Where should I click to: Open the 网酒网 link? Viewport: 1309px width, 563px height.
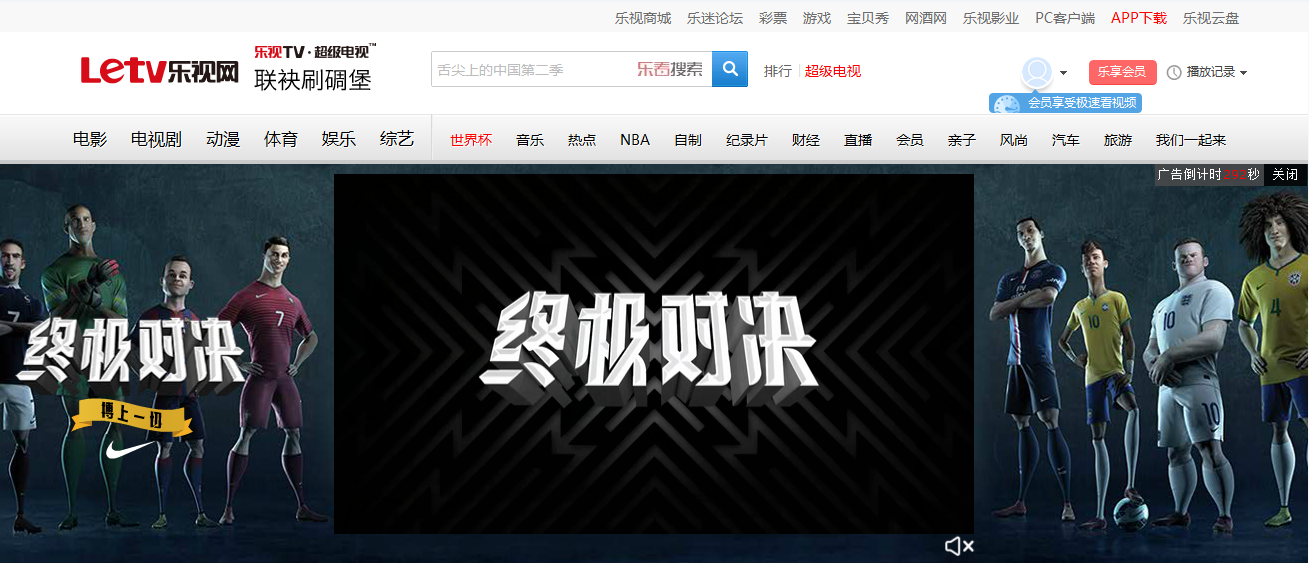pos(926,18)
